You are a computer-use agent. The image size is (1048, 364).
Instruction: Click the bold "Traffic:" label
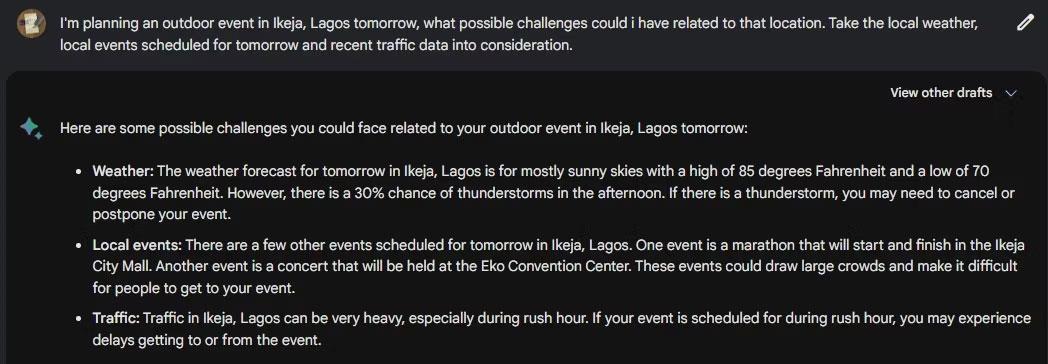[116, 319]
